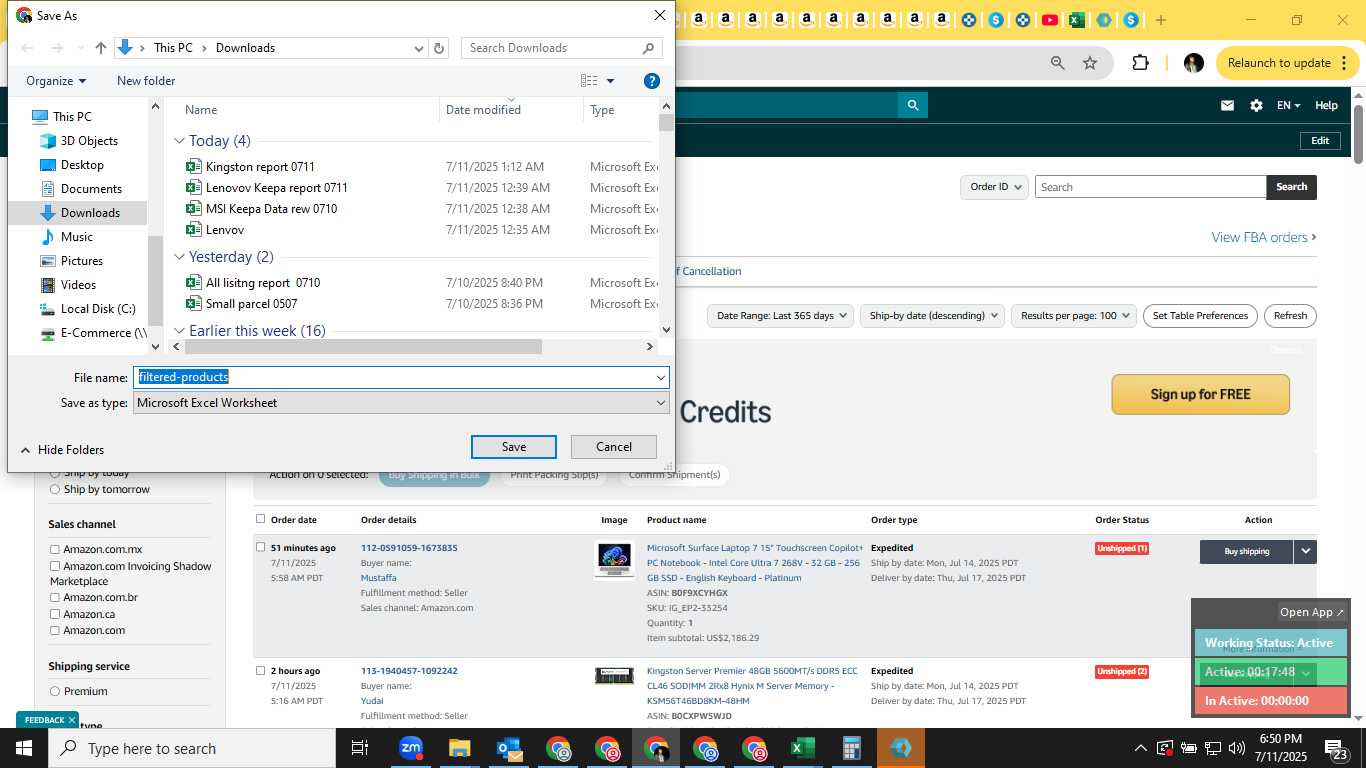This screenshot has width=1366, height=768.
Task: Open View FBA orders link
Action: [1264, 237]
